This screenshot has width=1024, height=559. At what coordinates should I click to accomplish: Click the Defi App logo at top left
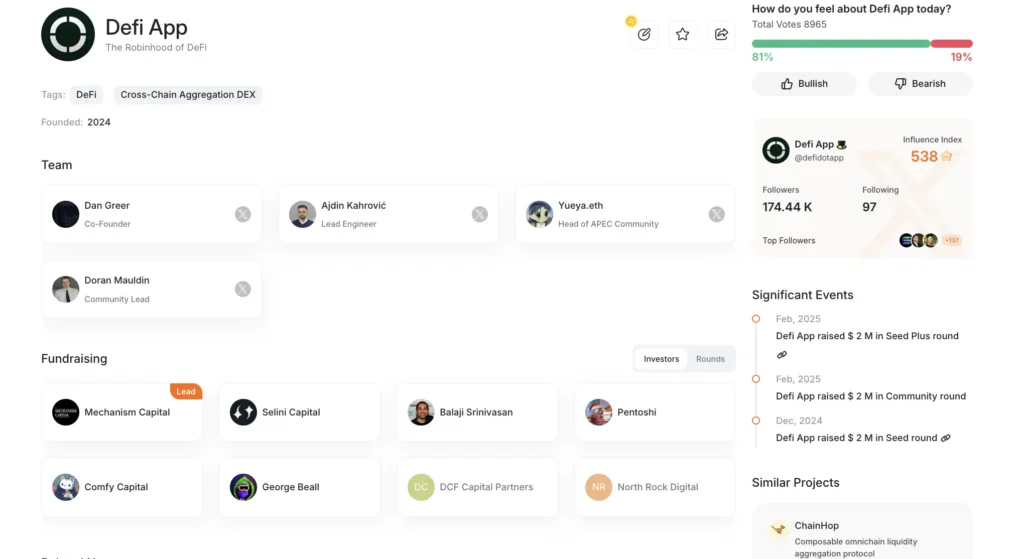click(x=68, y=35)
